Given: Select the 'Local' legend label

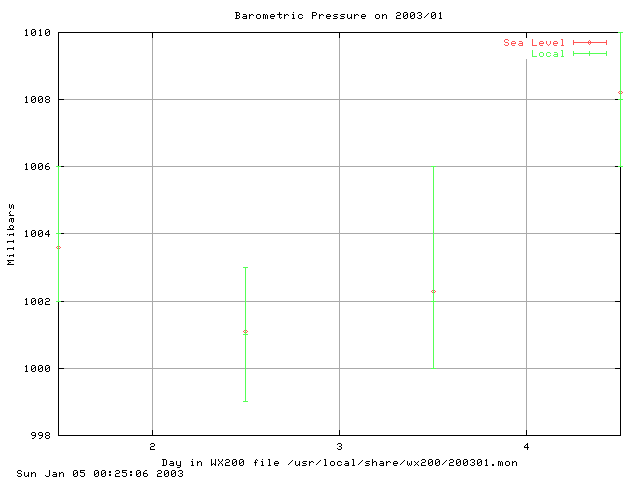Looking at the screenshot, I should coord(548,54).
